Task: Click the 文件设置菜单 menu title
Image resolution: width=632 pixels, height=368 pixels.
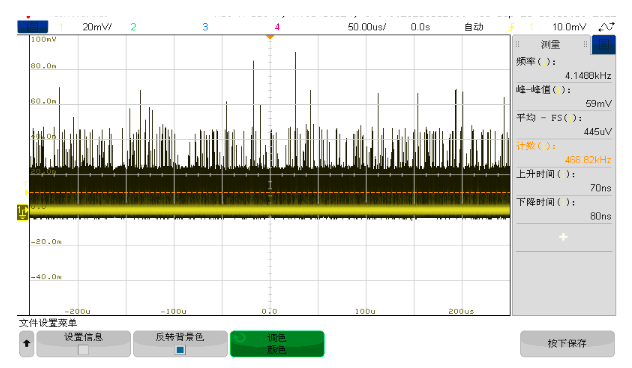Action: [x=48, y=323]
